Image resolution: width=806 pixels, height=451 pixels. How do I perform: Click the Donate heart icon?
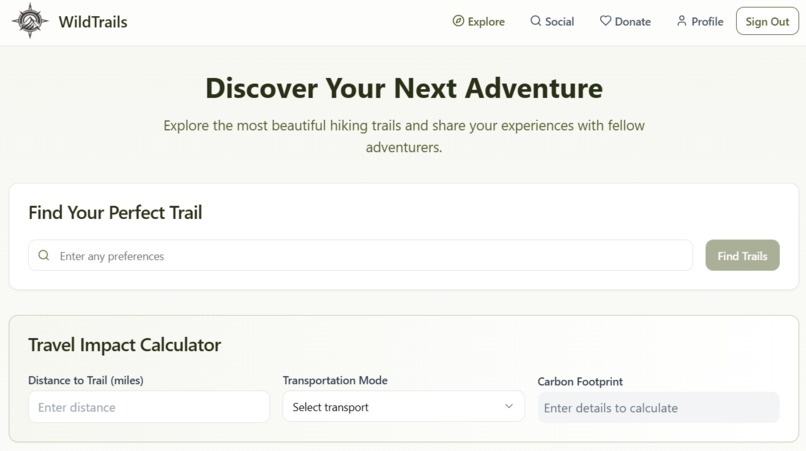pos(606,21)
